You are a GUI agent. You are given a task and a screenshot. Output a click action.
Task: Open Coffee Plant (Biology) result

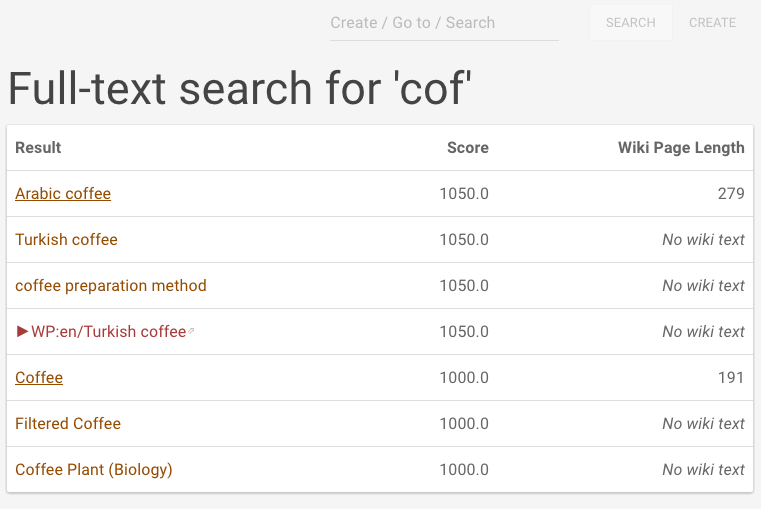pyautogui.click(x=94, y=470)
